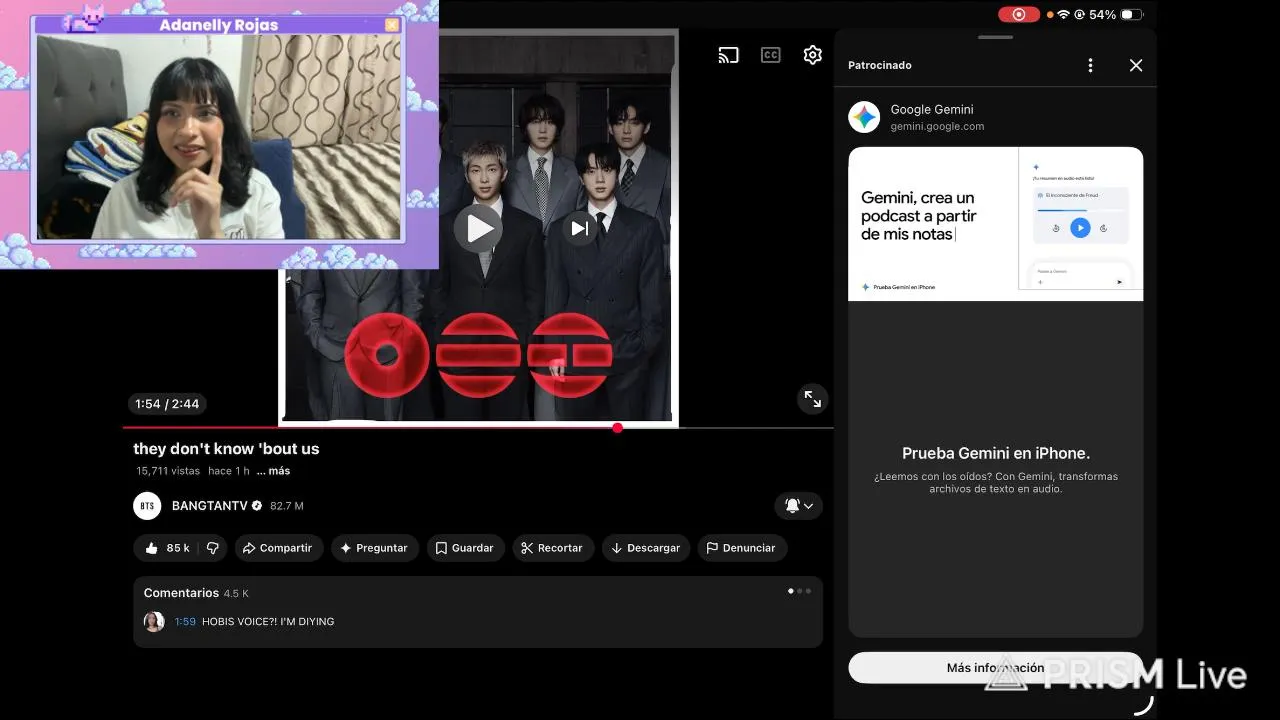Skip to the next video
Viewport: 1280px width, 720px height.
coord(580,228)
